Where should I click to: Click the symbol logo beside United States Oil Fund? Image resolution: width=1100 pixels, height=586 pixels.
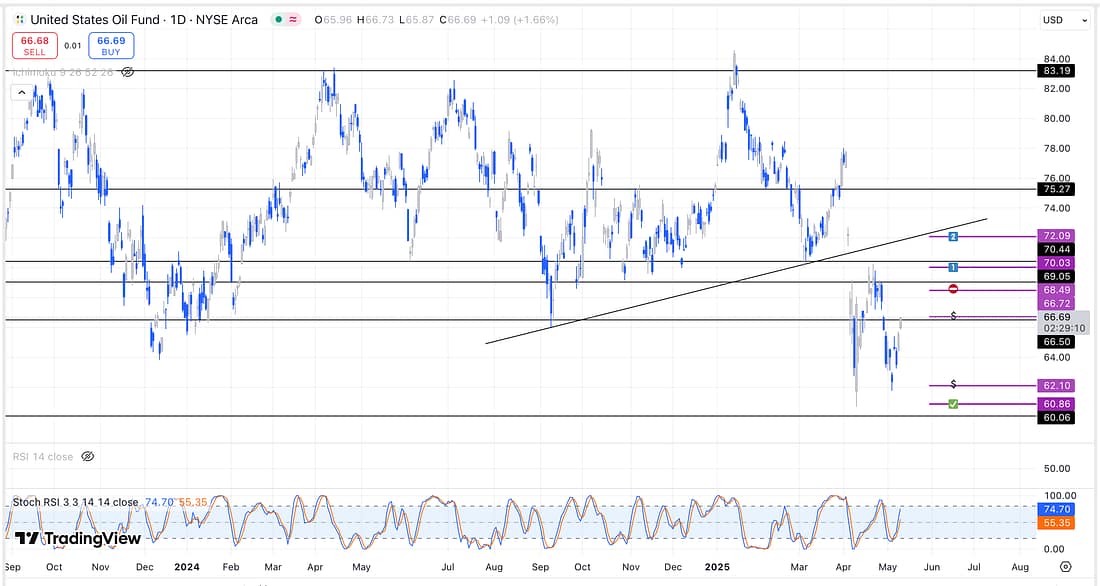pyautogui.click(x=19, y=20)
